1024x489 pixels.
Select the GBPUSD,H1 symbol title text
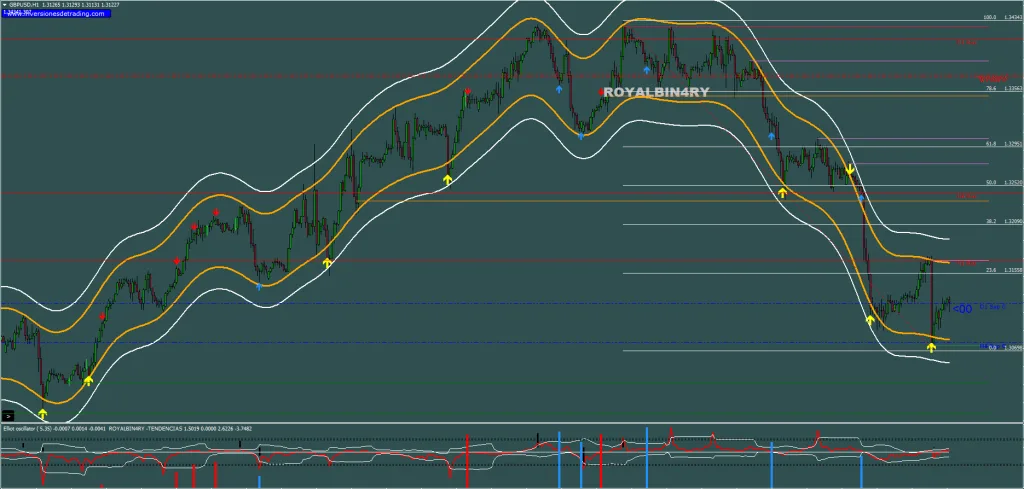(x=24, y=5)
